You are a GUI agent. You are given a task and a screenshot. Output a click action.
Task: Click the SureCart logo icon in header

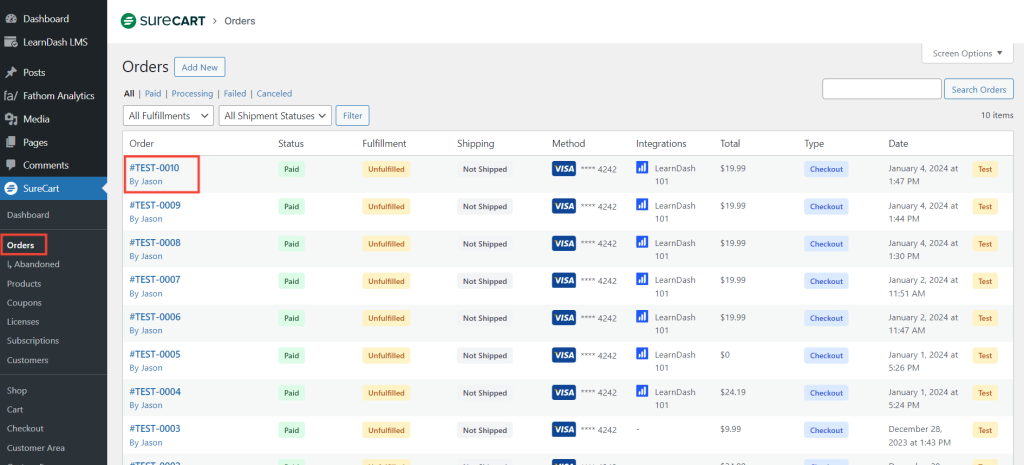click(128, 20)
